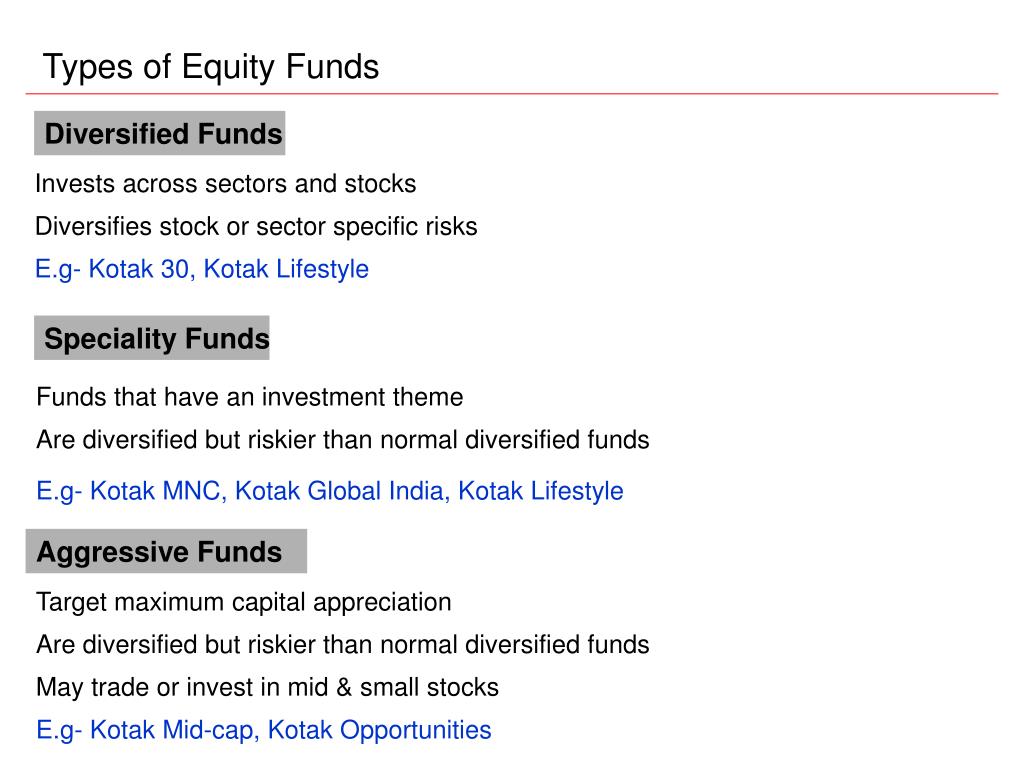Select the Aggressive Funds heading box
This screenshot has height=768, width=1024.
click(166, 551)
